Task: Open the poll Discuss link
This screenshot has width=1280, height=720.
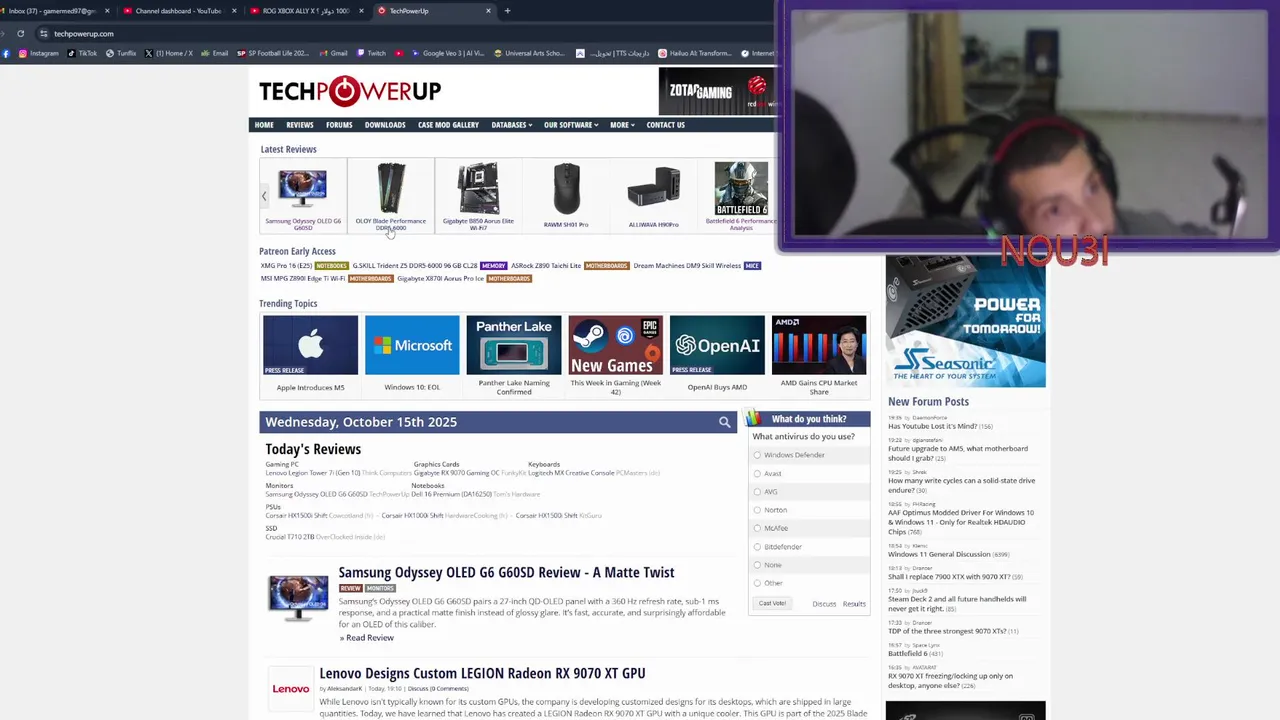Action: coord(824,604)
